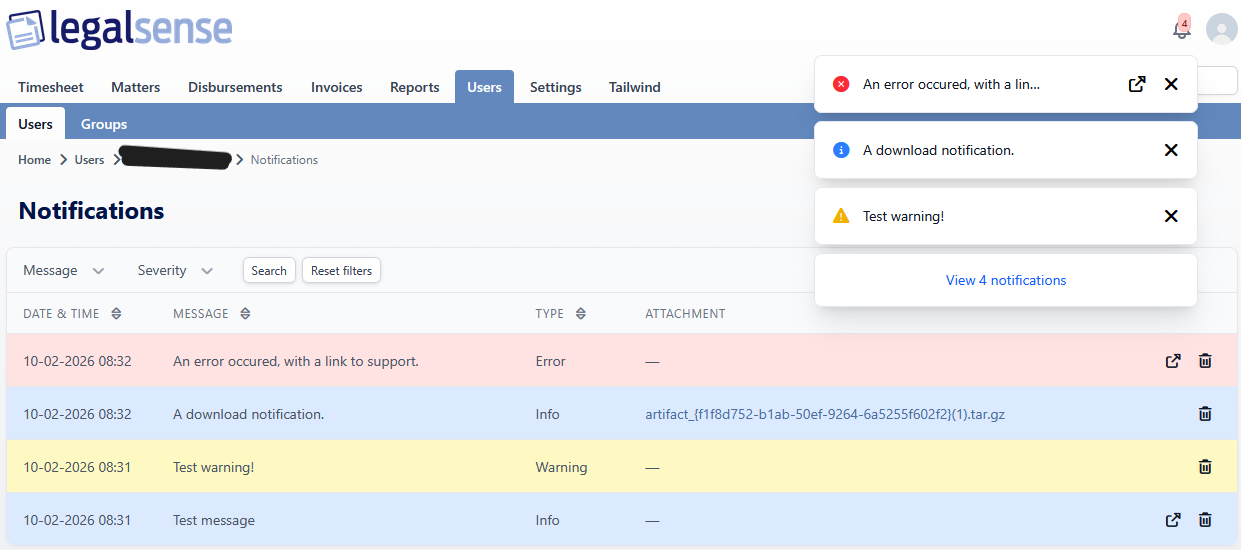Open the Matters tab
The image size is (1241, 550).
pyautogui.click(x=135, y=87)
